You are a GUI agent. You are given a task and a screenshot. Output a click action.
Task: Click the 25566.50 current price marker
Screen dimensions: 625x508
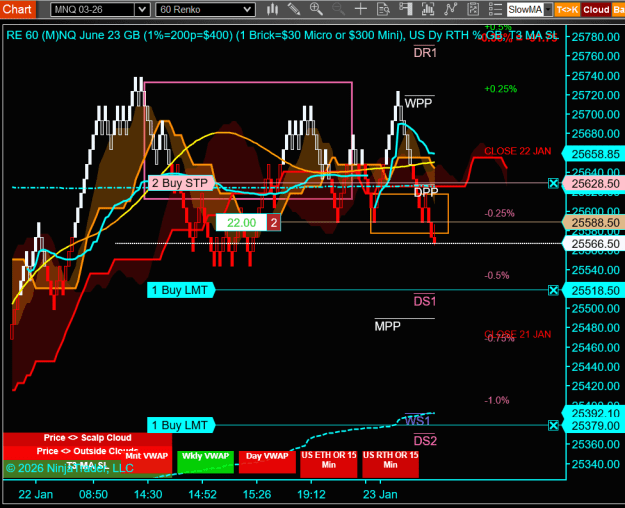click(594, 244)
